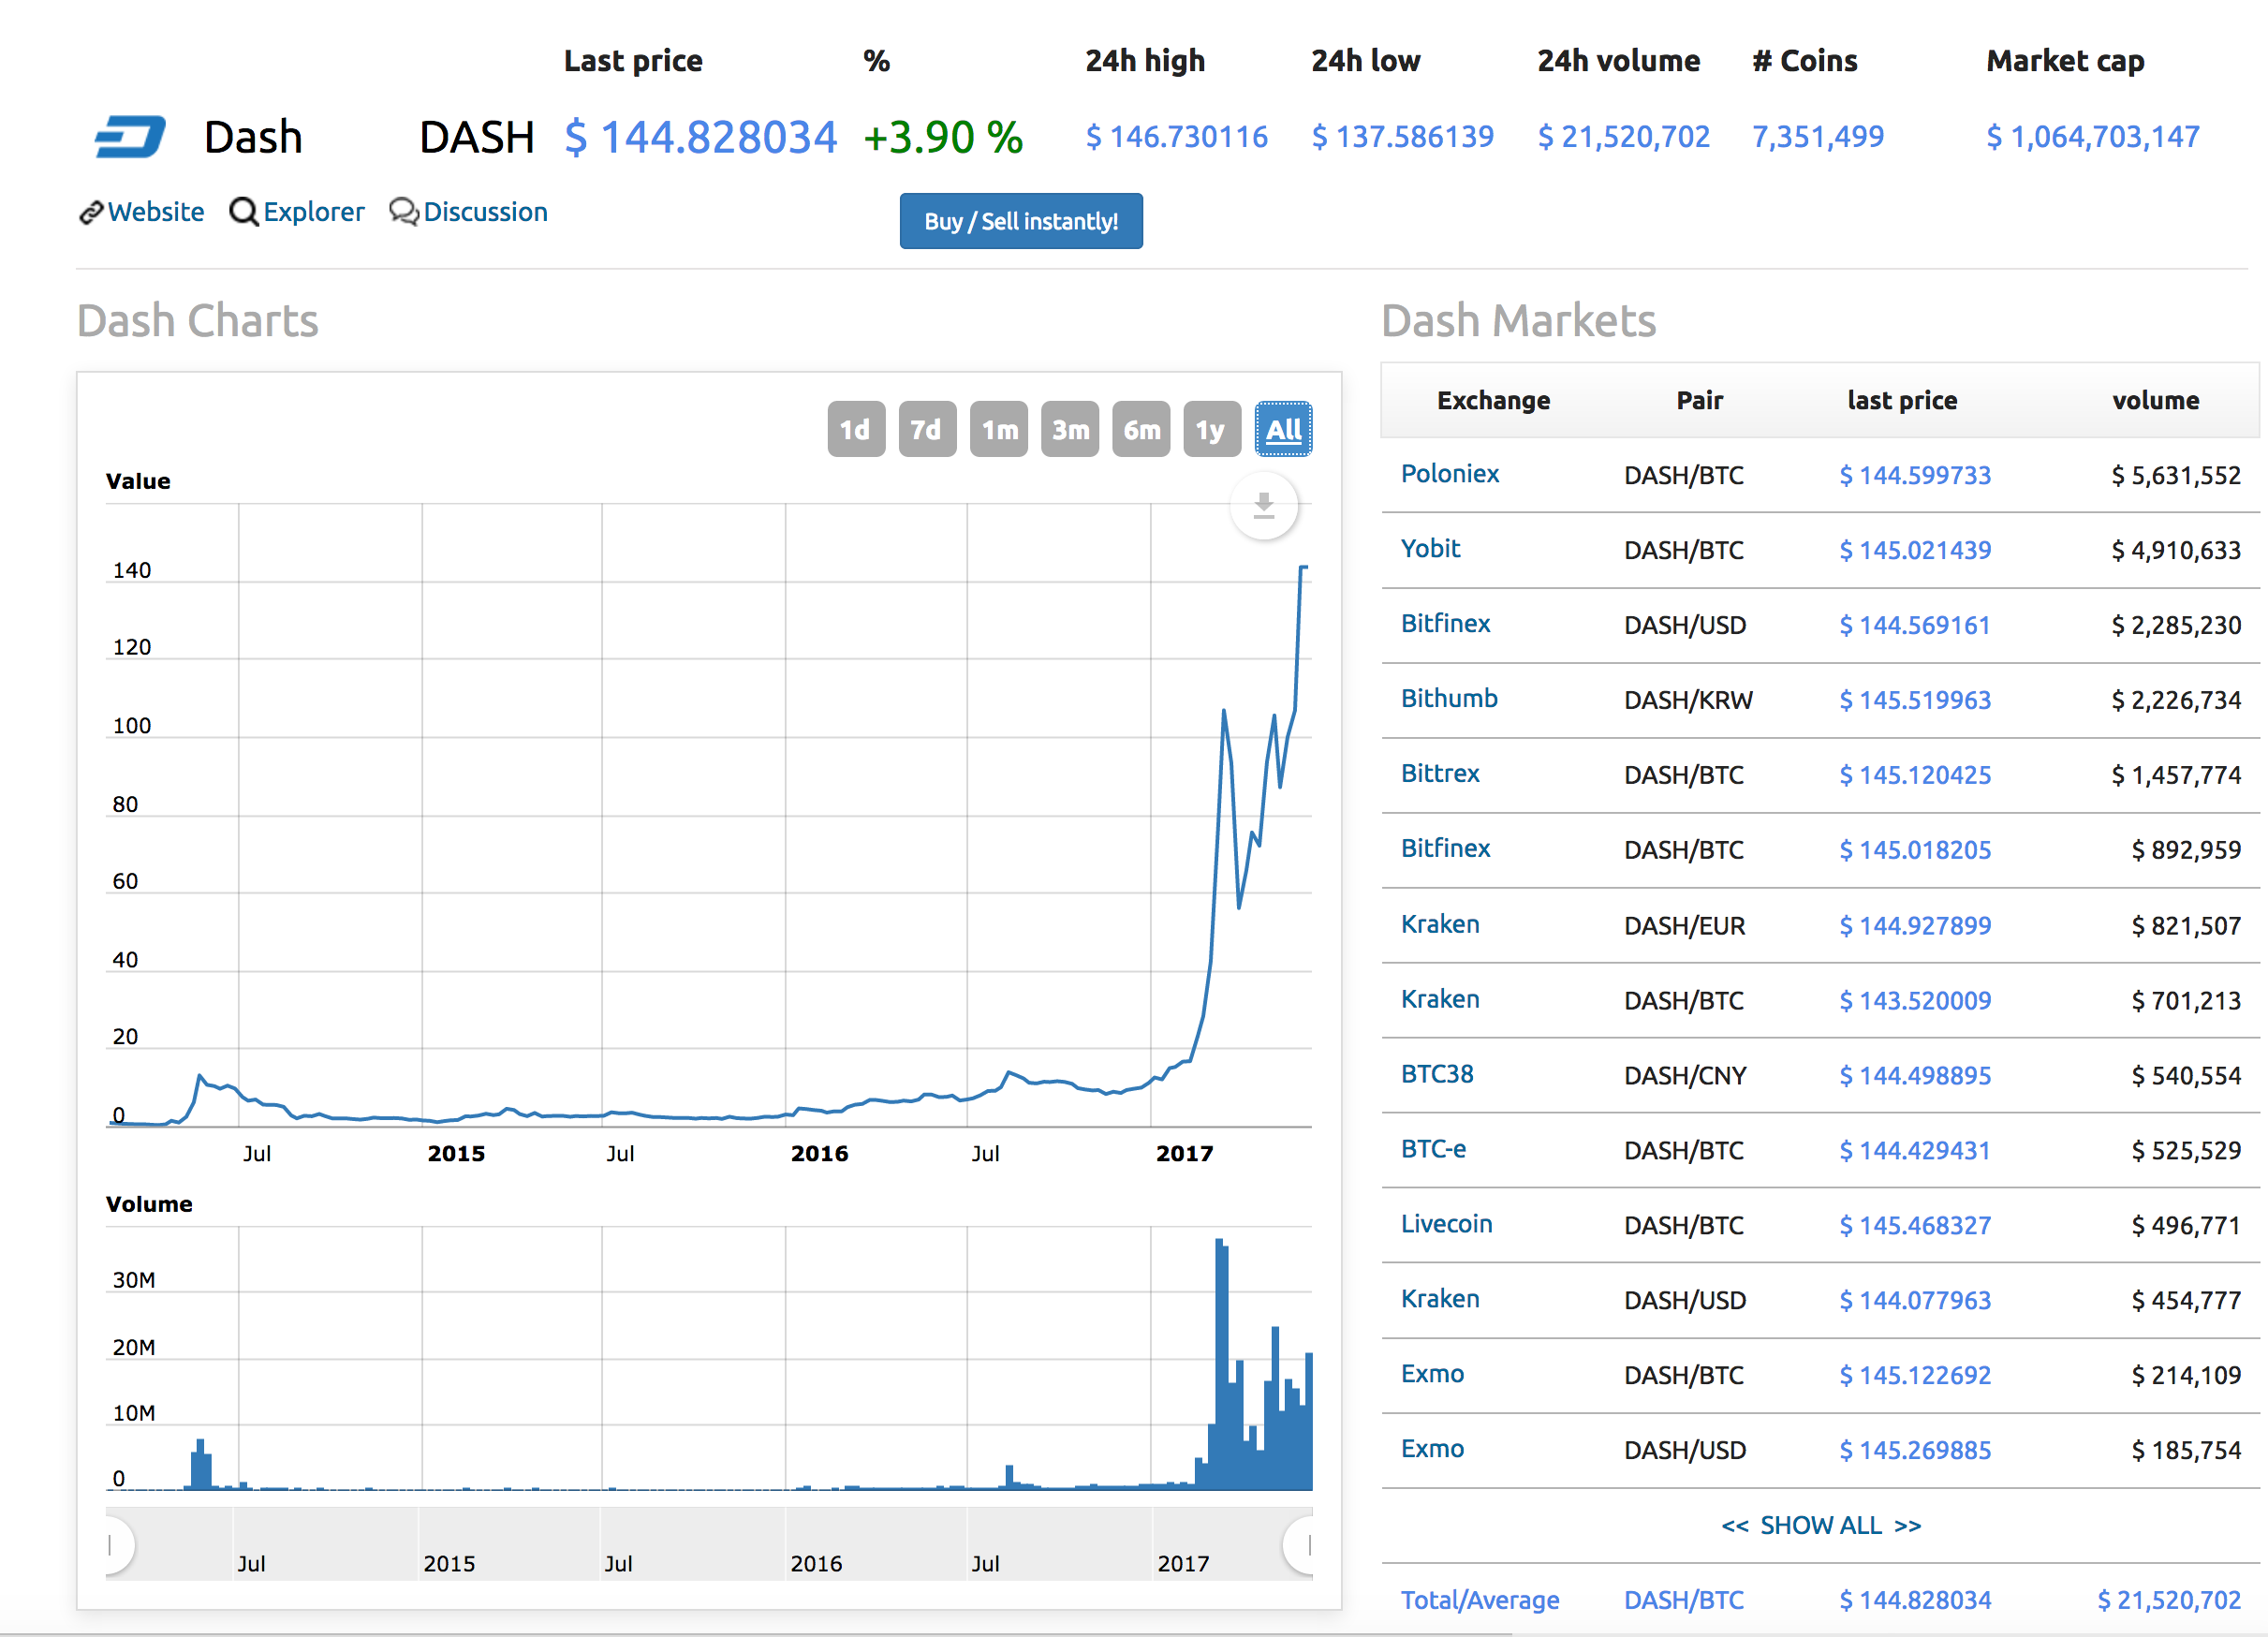Open Exmo link in DASH/USD row
The image size is (2268, 1637).
[x=1432, y=1450]
